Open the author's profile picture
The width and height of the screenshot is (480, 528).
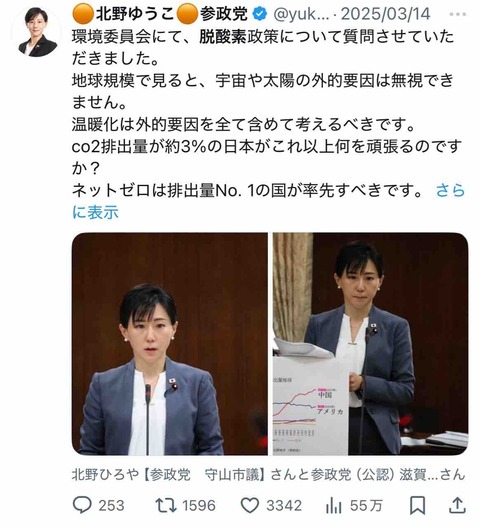pyautogui.click(x=37, y=32)
